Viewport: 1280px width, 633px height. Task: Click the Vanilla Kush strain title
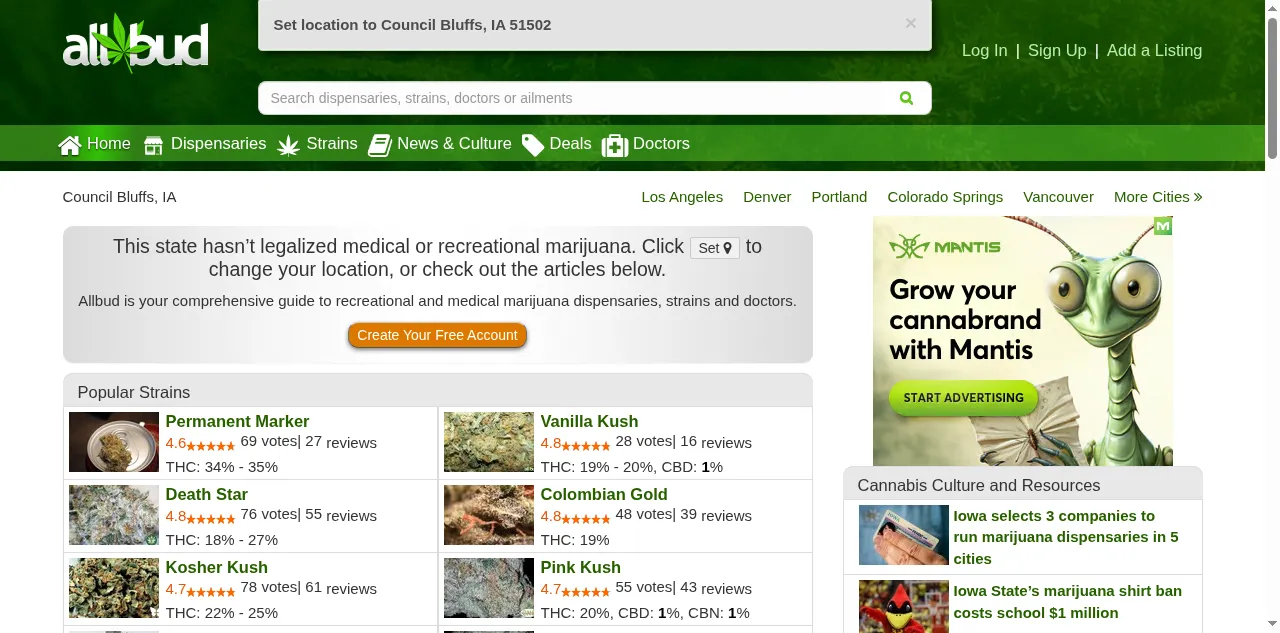pos(589,422)
